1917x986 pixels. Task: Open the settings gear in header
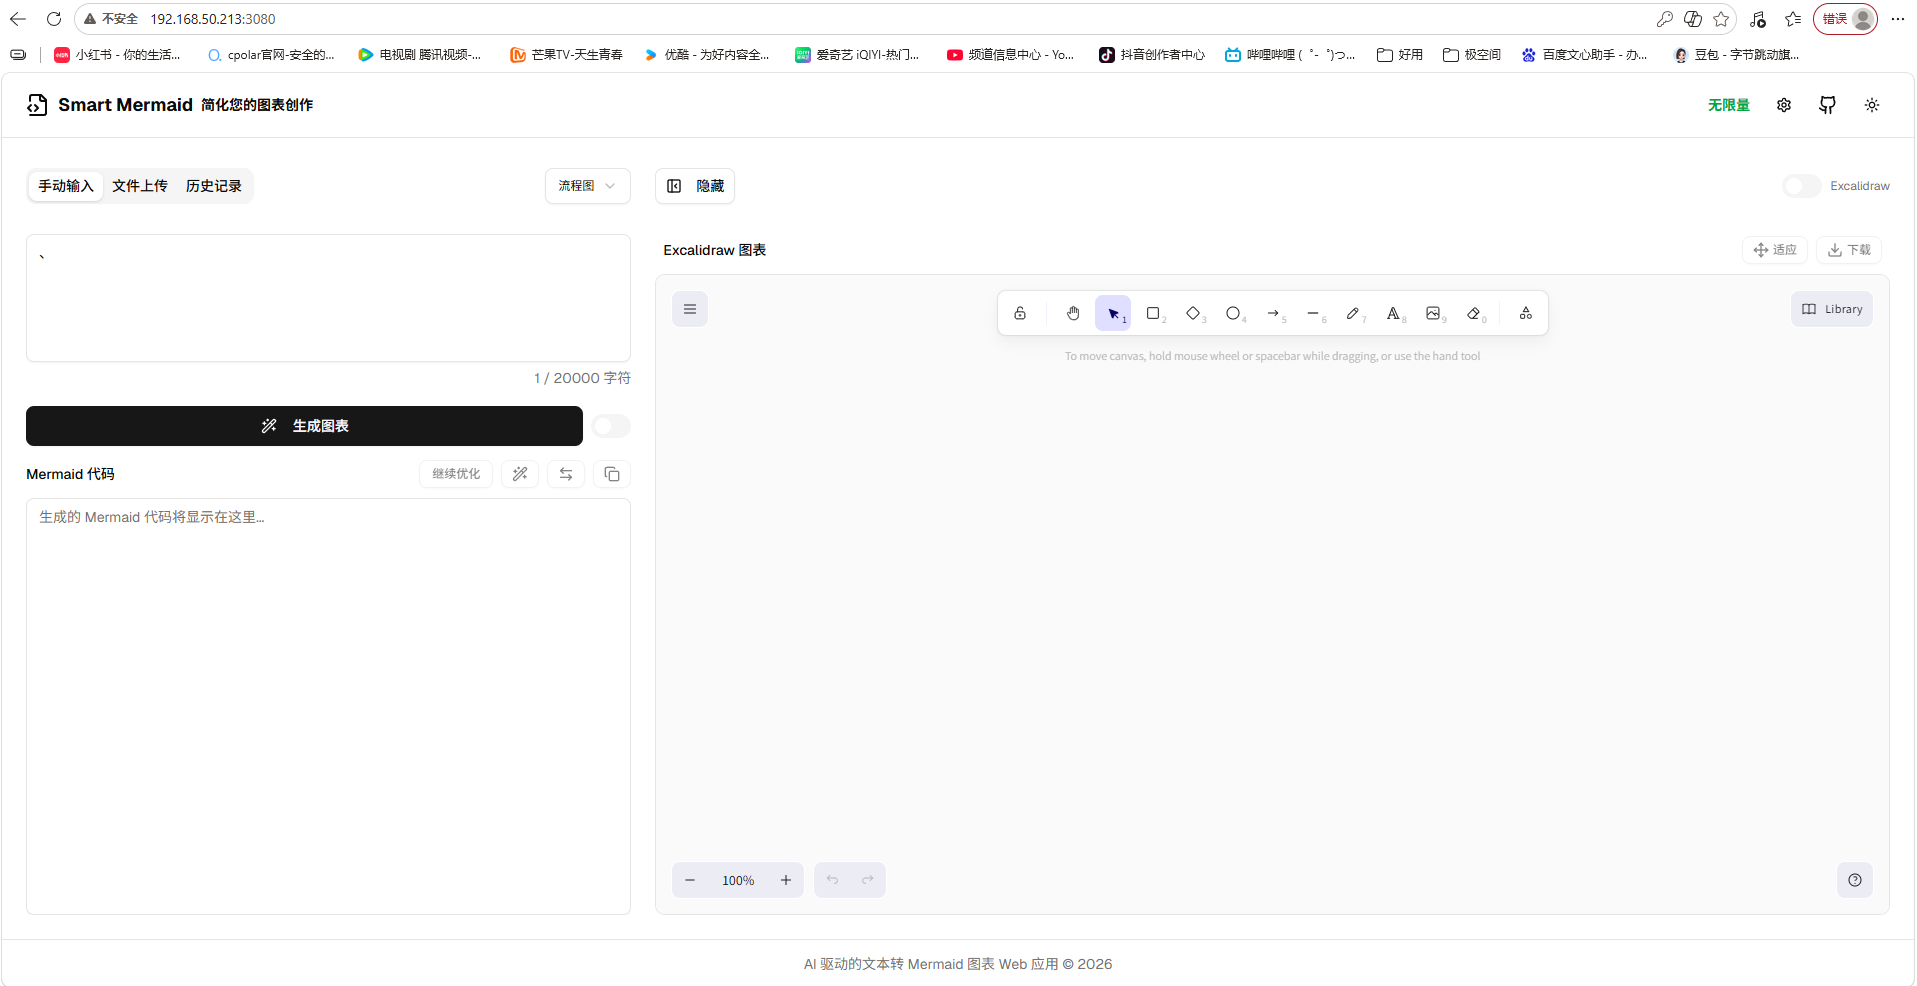point(1784,105)
